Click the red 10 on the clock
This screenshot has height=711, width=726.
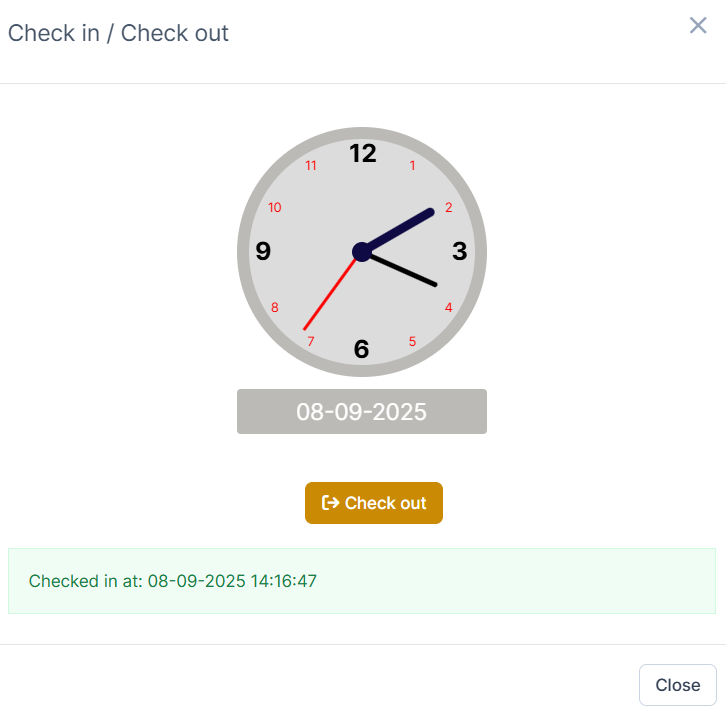pos(275,208)
